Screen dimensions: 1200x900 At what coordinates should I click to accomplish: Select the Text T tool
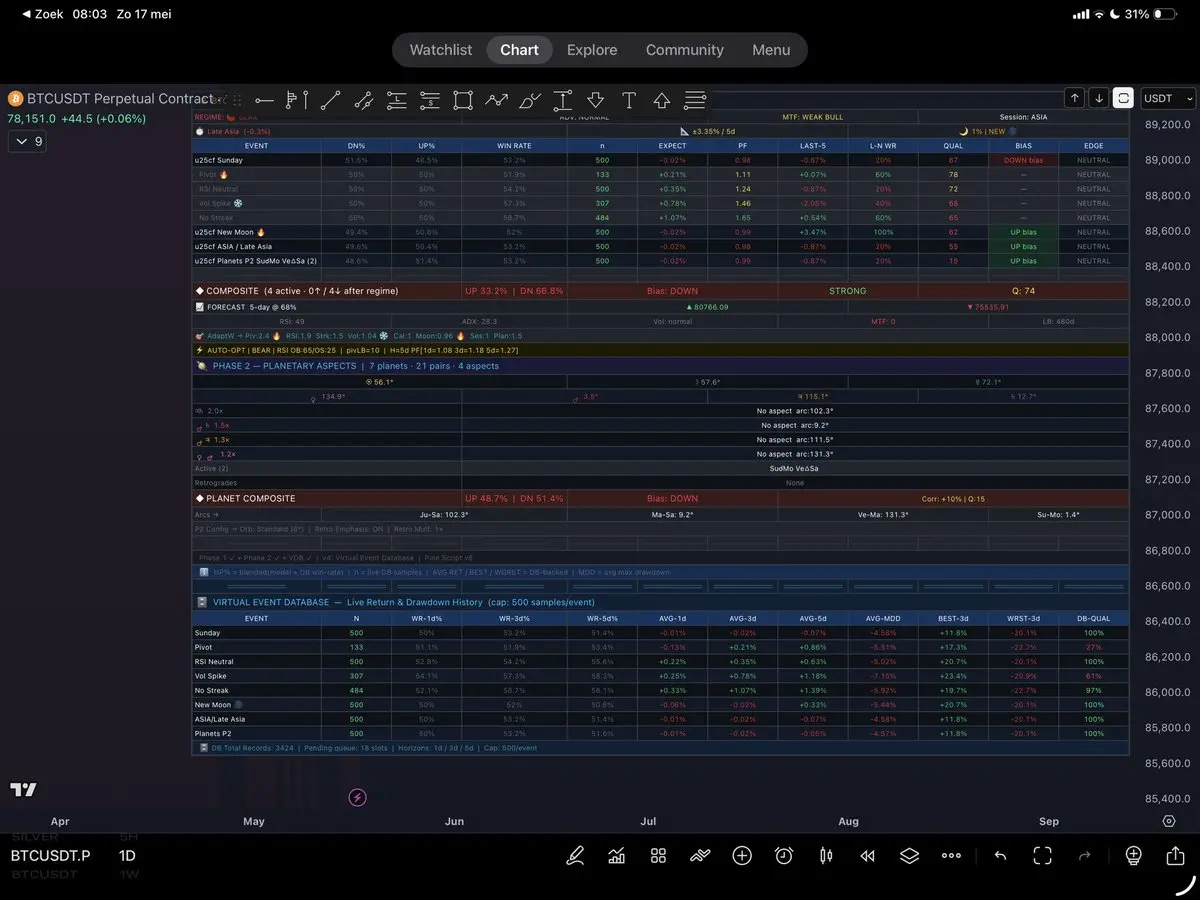pos(629,100)
